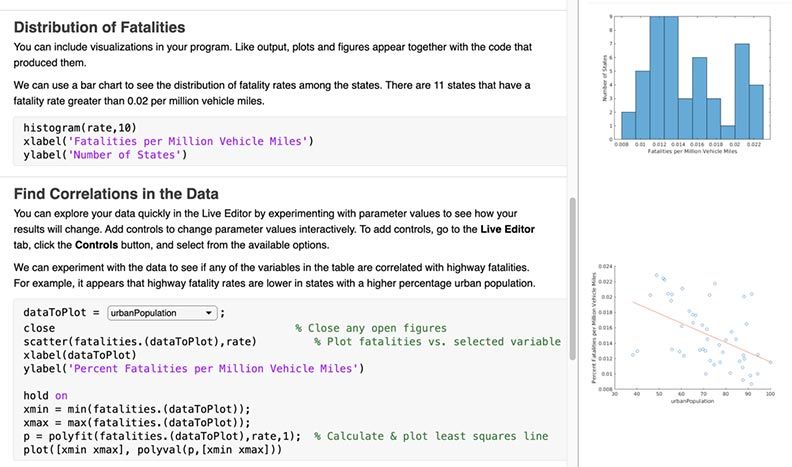Viewport: 792px width, 467px height.
Task: Click the plot([xmin xmax]...) code line
Action: [153, 451]
